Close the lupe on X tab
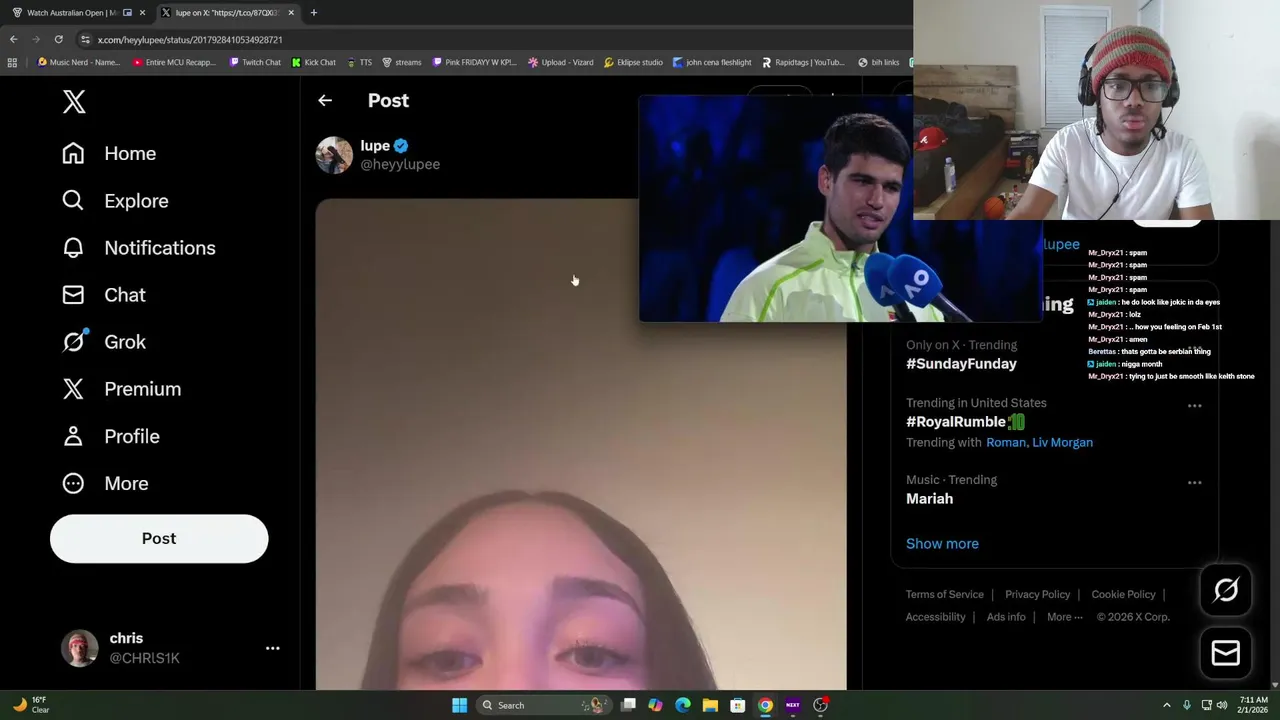The width and height of the screenshot is (1280, 720). (291, 13)
